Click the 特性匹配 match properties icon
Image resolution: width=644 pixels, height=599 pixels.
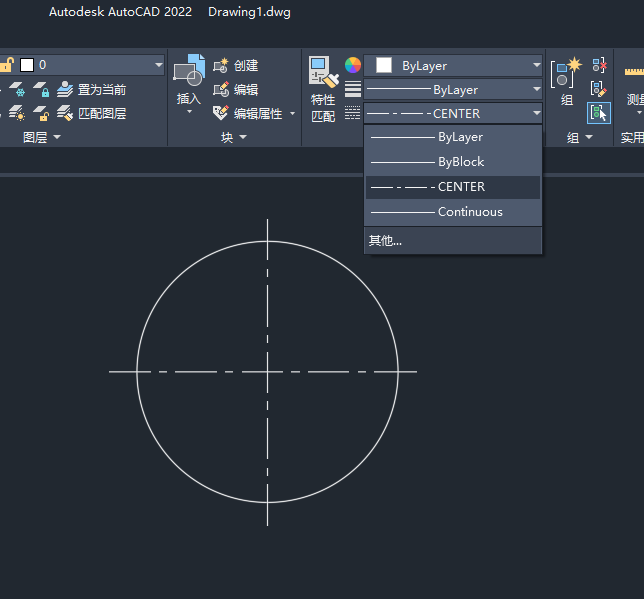pos(323,72)
